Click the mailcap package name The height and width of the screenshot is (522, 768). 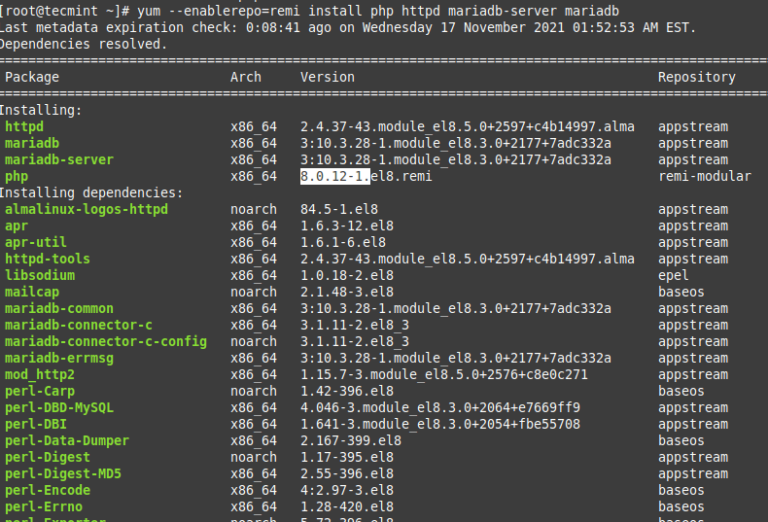click(x=32, y=292)
